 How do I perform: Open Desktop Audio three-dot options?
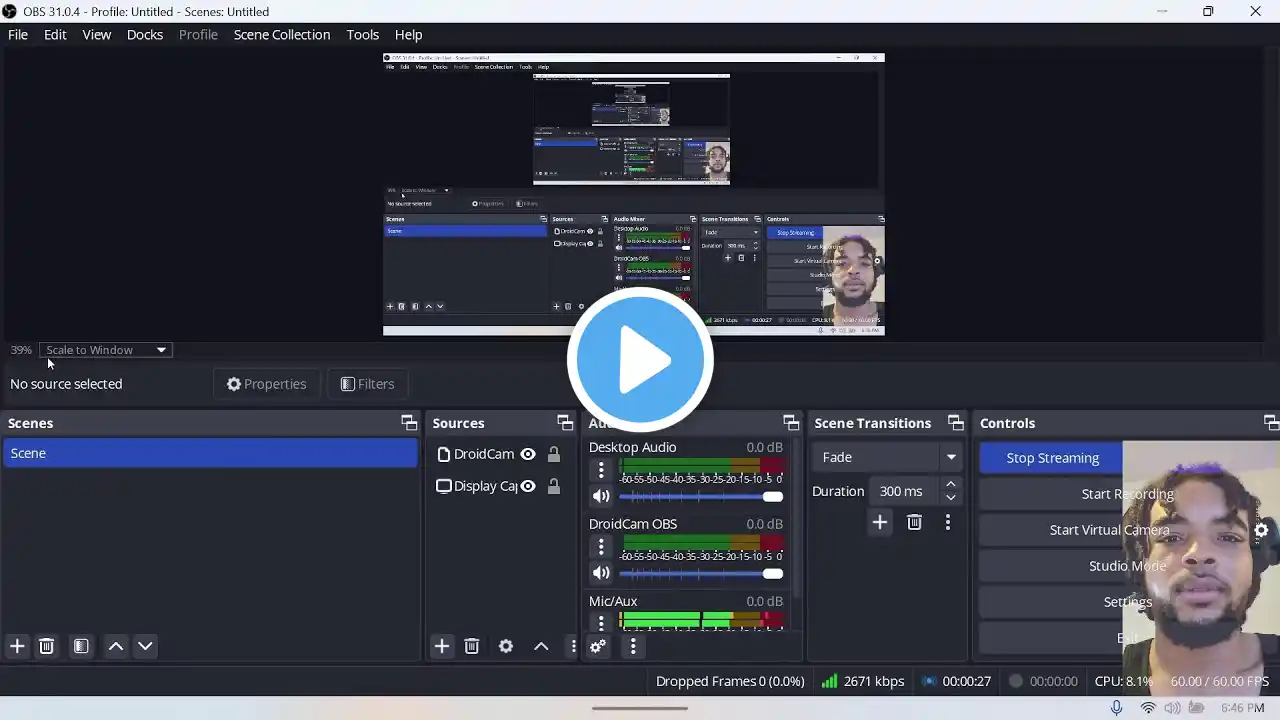[x=601, y=469]
